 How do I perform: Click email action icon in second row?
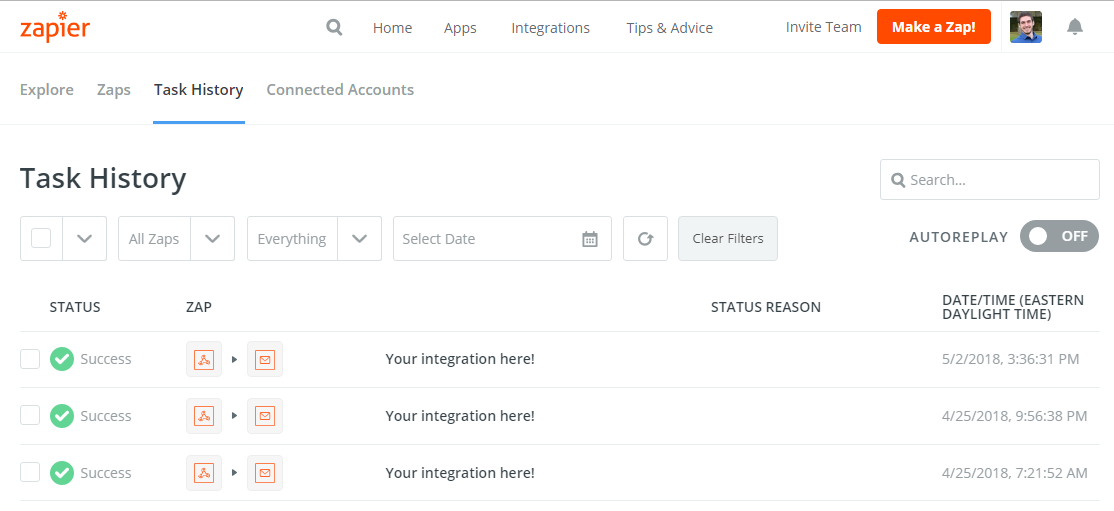(265, 416)
